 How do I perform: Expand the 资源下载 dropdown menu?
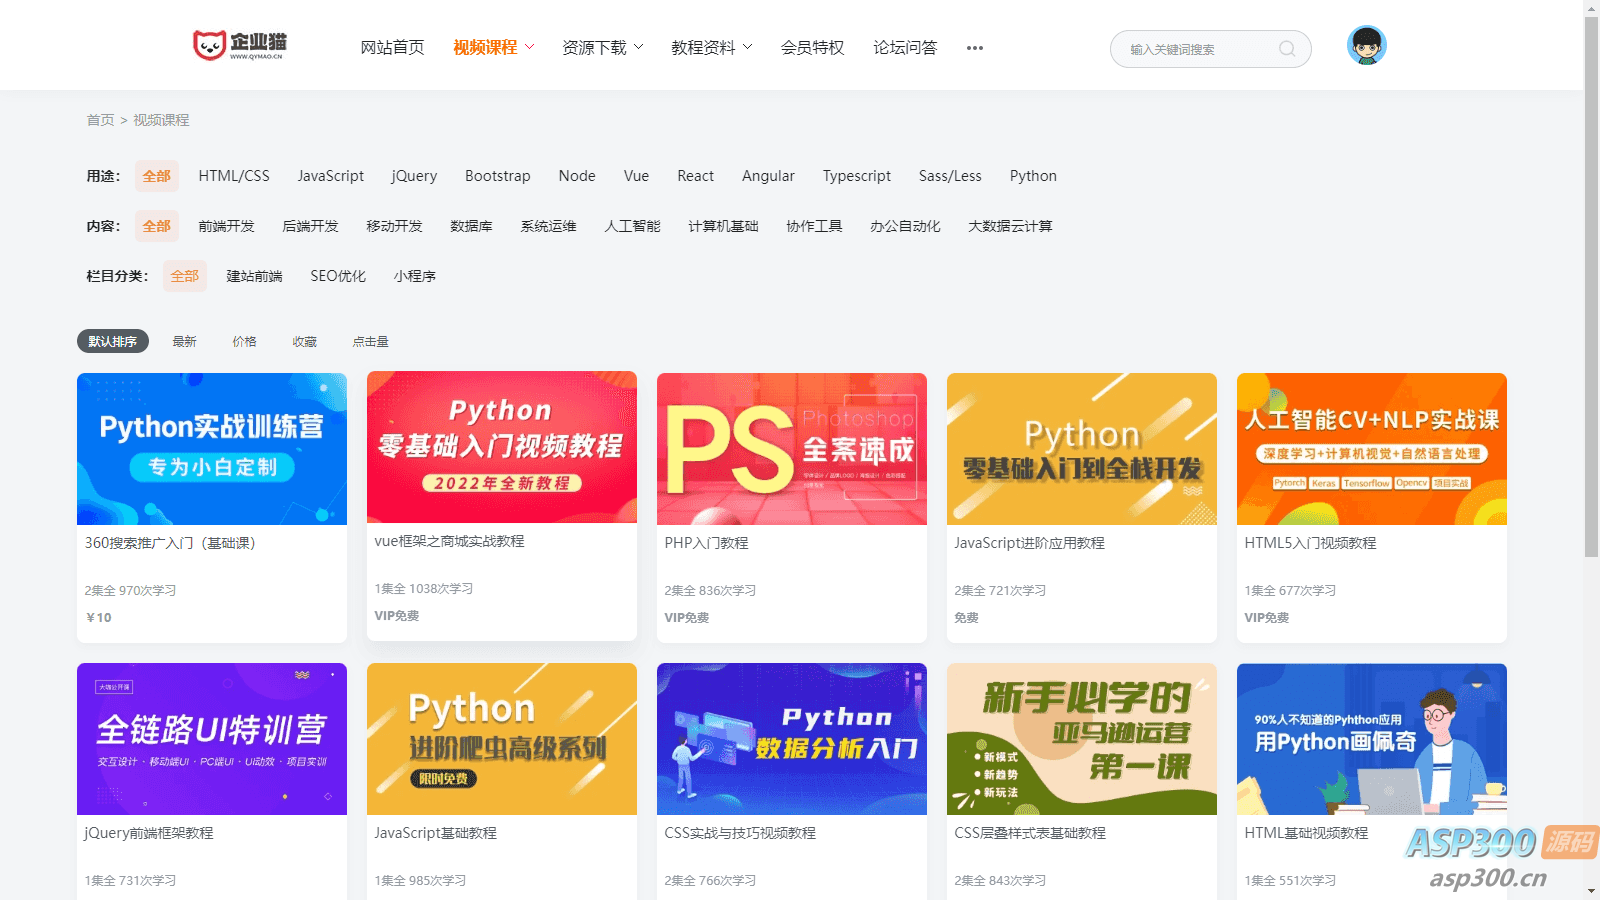[x=602, y=47]
